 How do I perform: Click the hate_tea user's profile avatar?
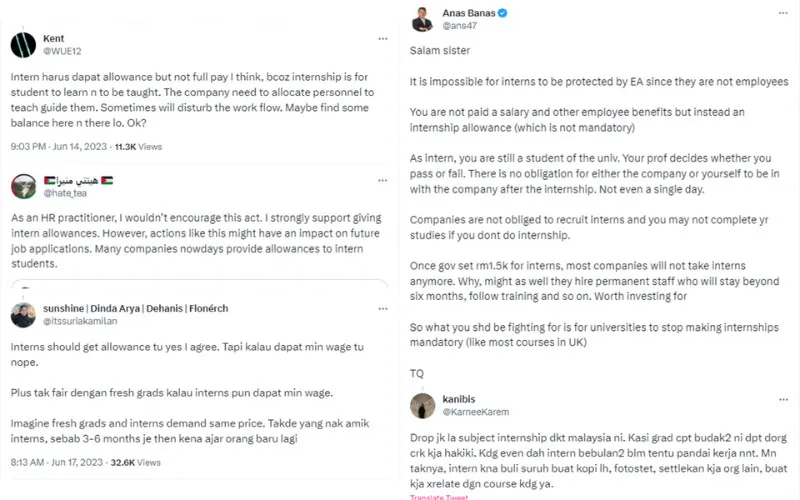coord(24,186)
